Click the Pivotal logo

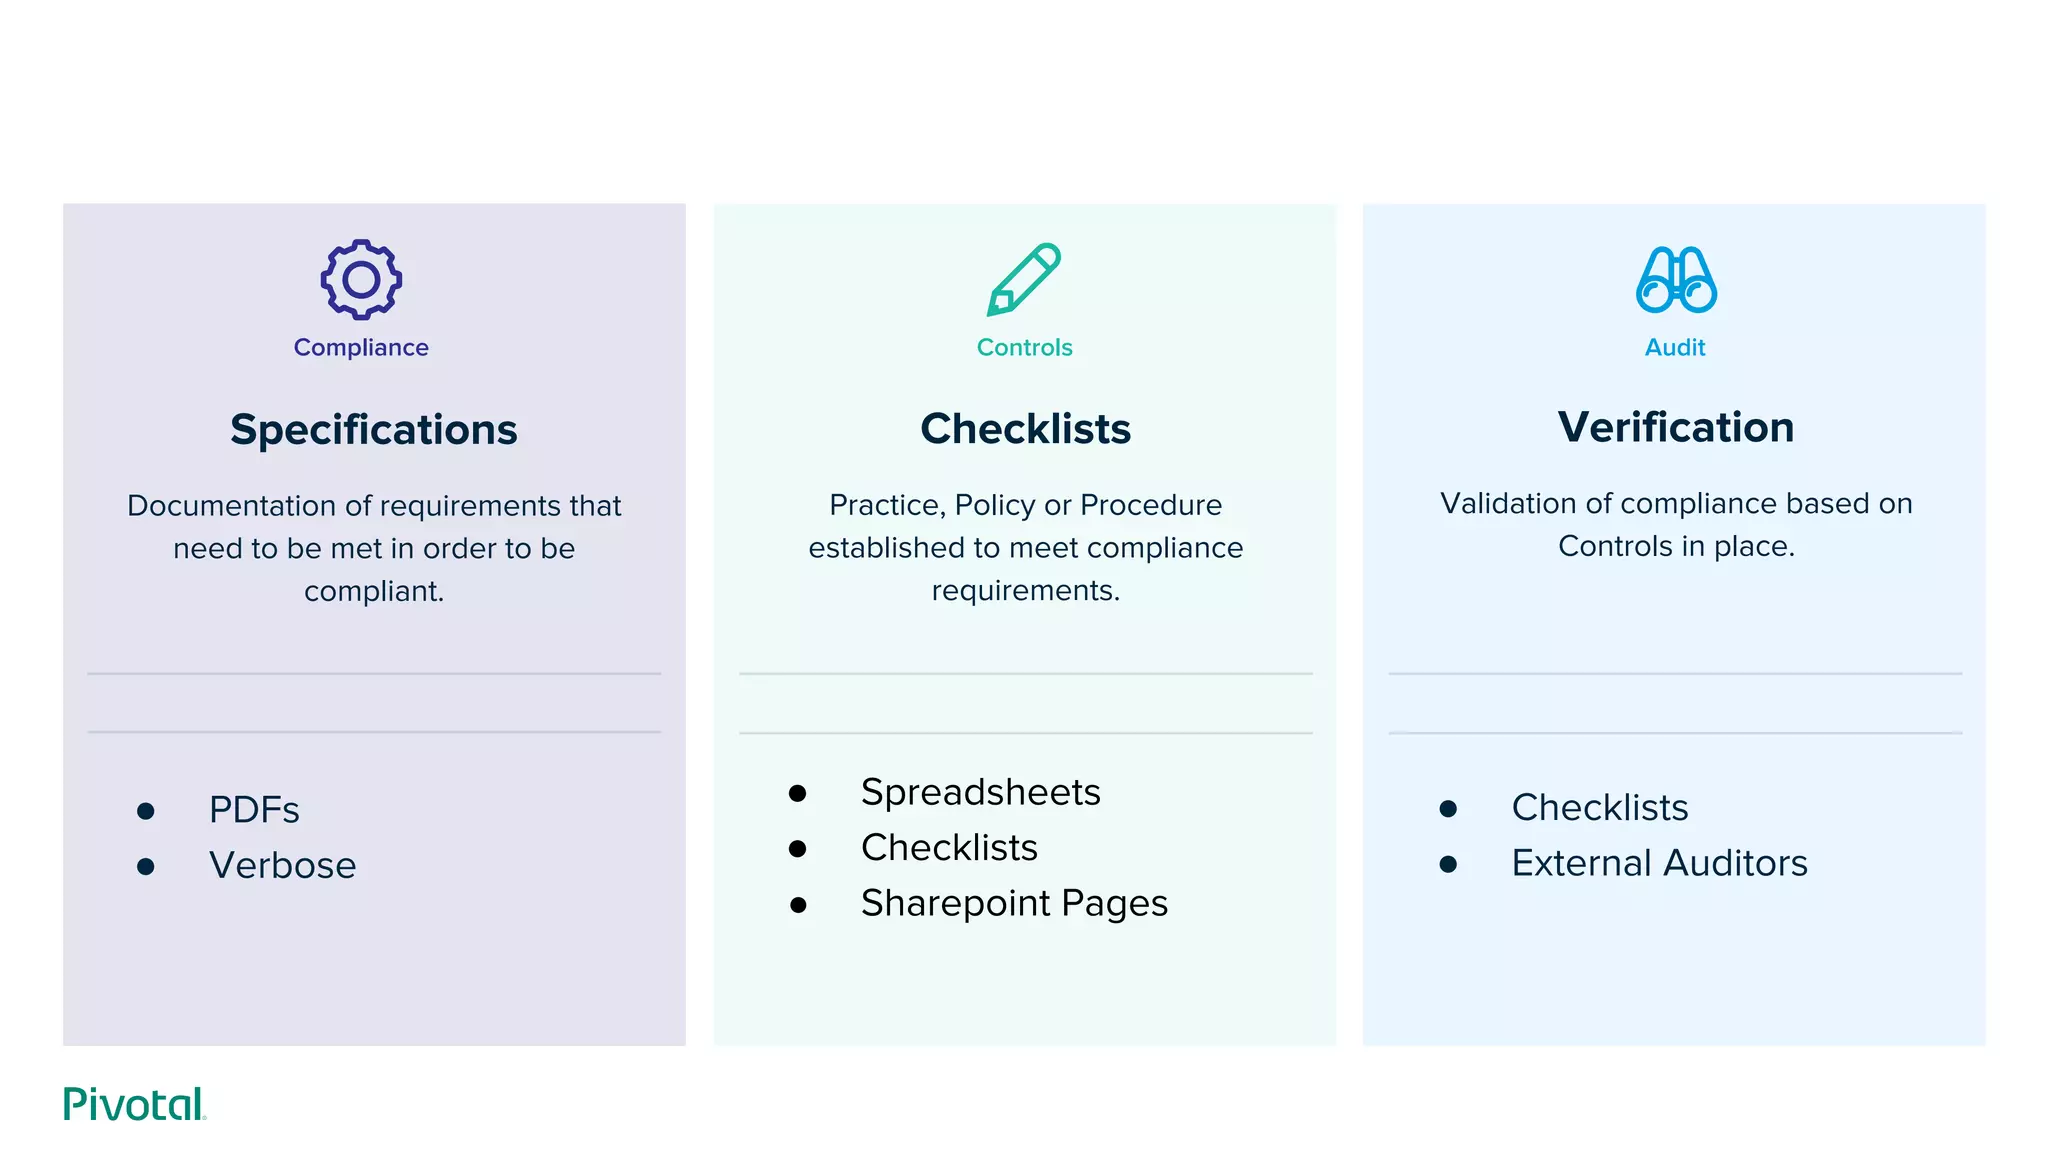pyautogui.click(x=134, y=1104)
